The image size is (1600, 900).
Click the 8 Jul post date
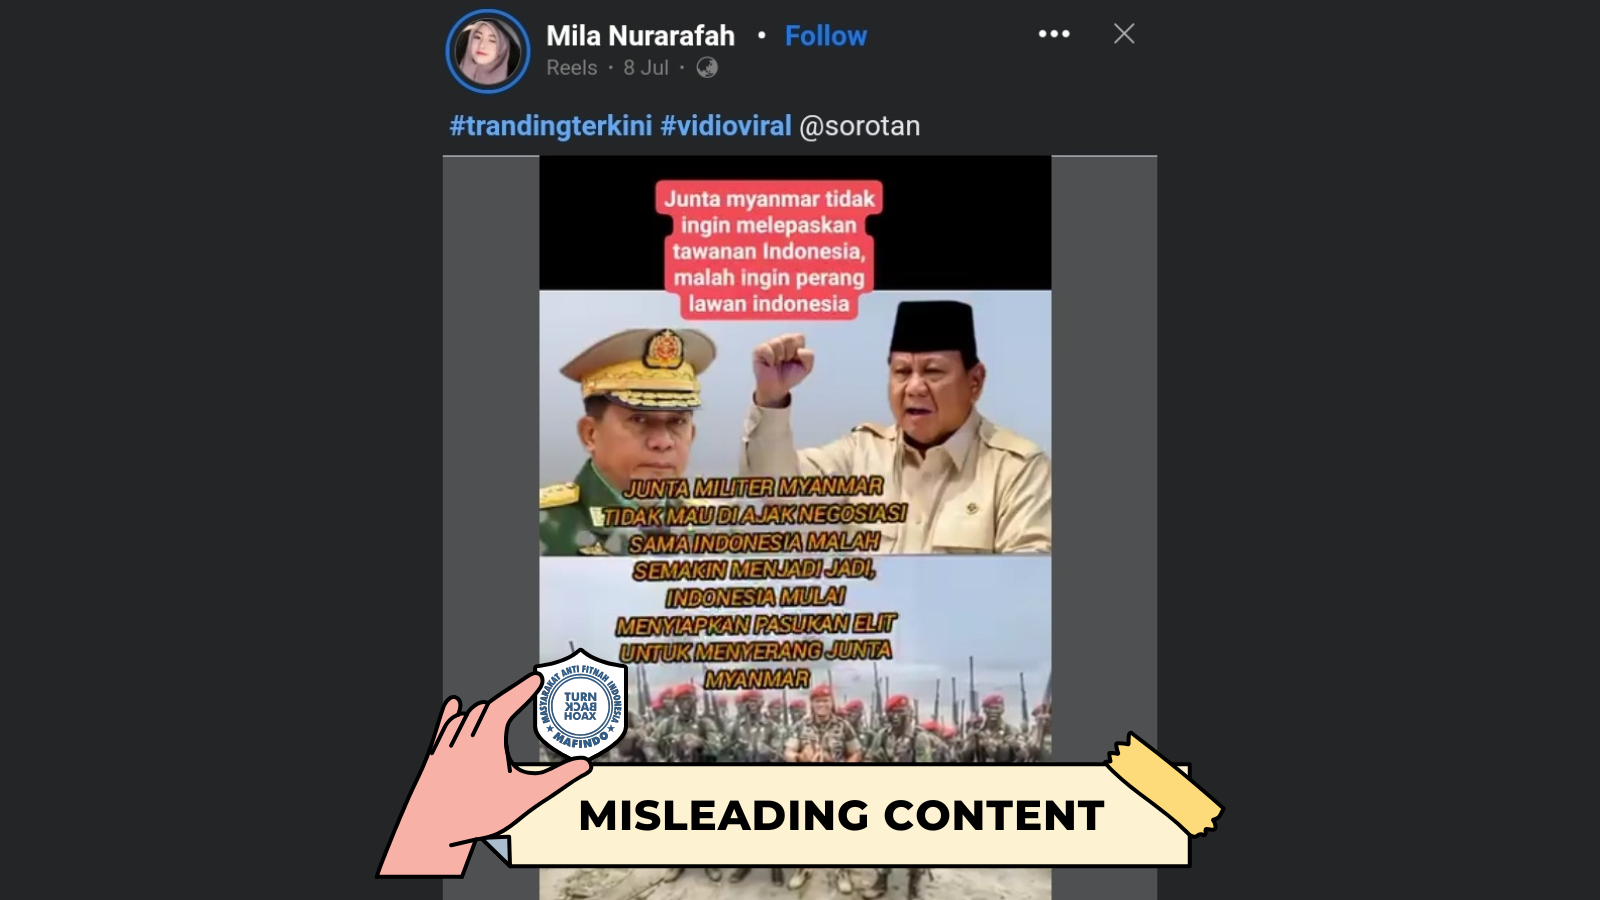click(646, 68)
